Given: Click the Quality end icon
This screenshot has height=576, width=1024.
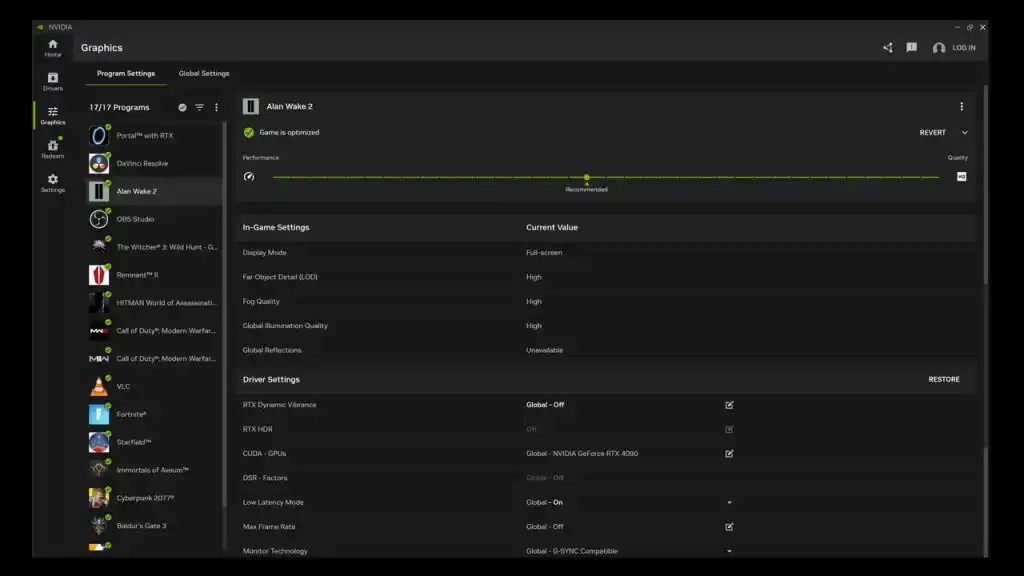Looking at the screenshot, I should tap(961, 177).
